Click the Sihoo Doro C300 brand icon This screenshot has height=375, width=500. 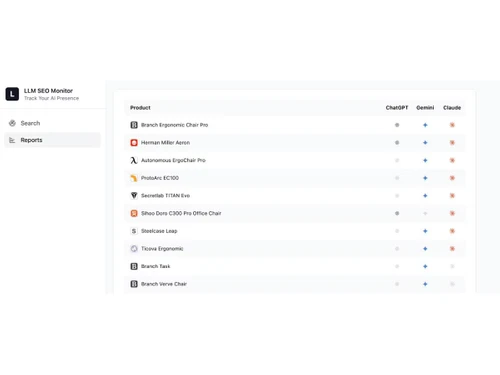[134, 213]
